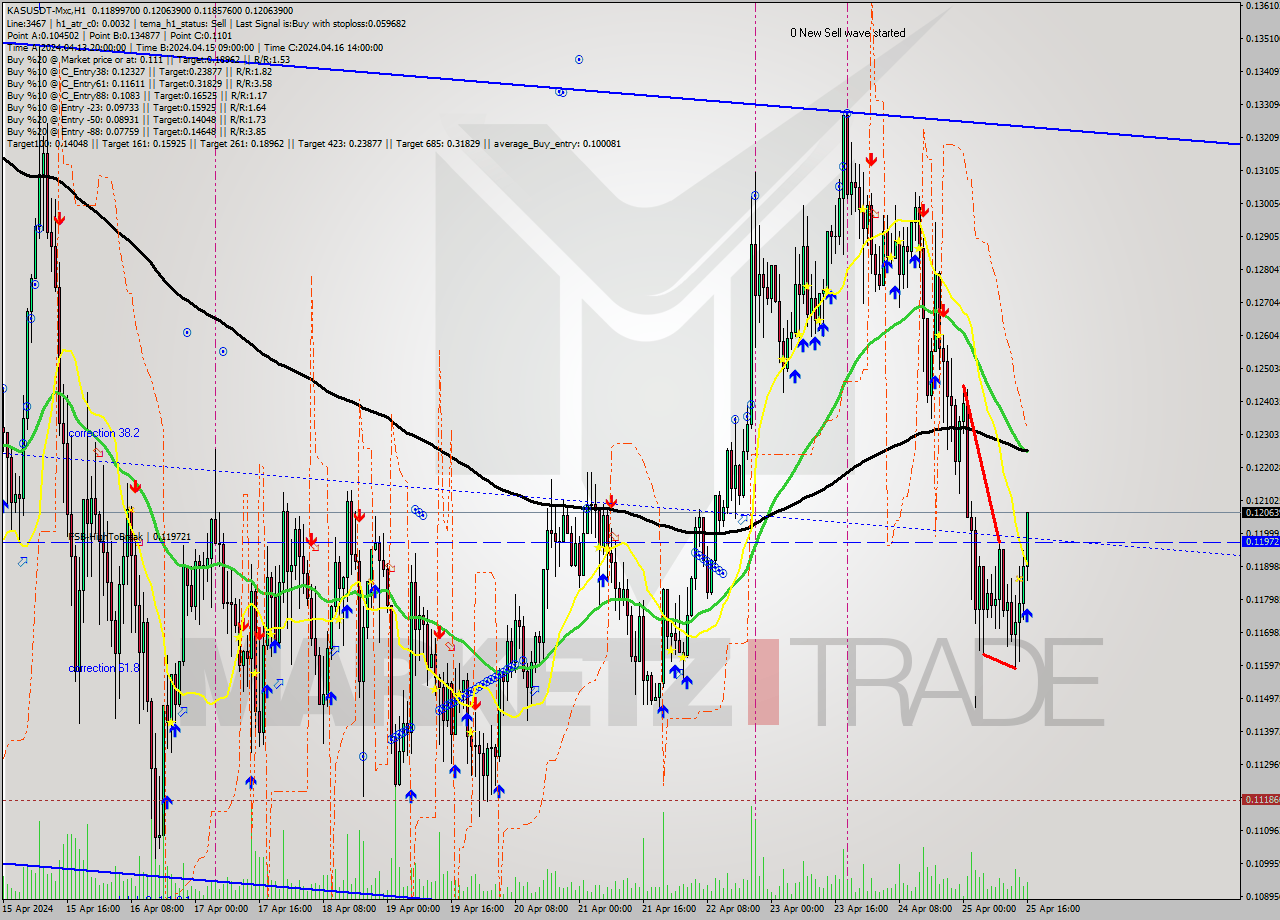This screenshot has width=1280, height=920.
Task: Click the 'Target100: 0.14048' targets line
Action: (x=313, y=143)
